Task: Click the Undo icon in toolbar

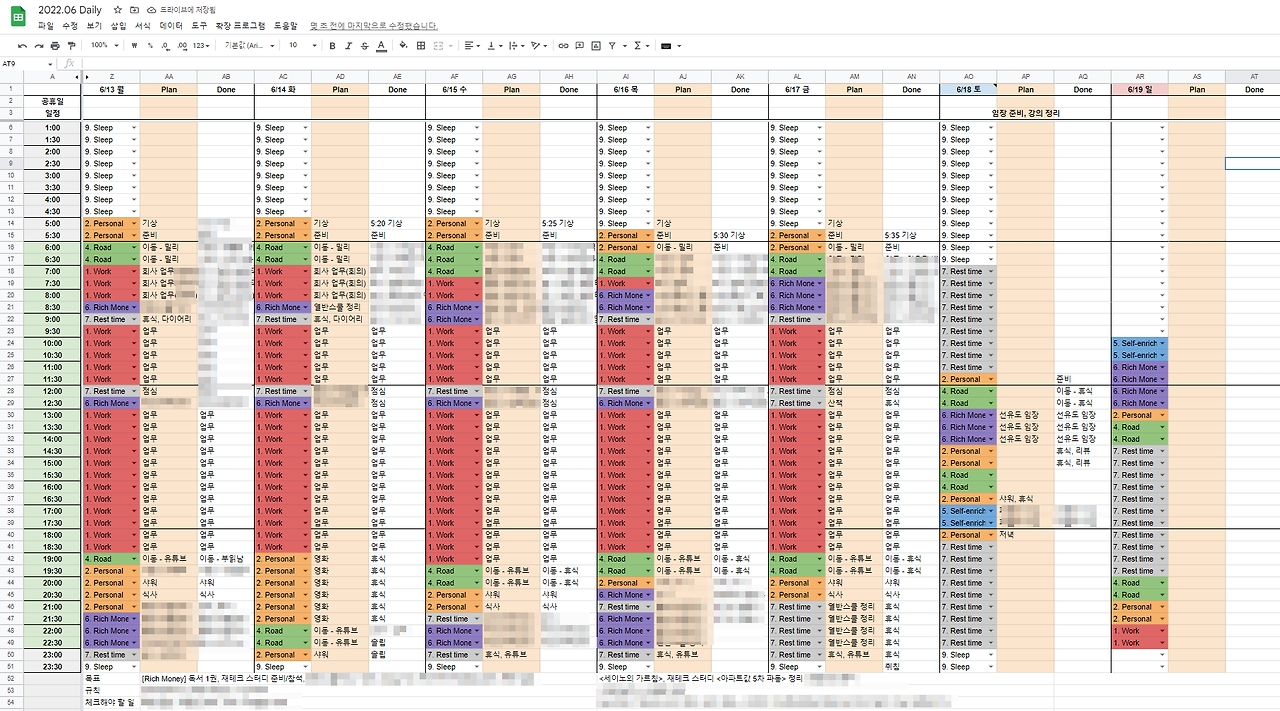Action: 22,45
